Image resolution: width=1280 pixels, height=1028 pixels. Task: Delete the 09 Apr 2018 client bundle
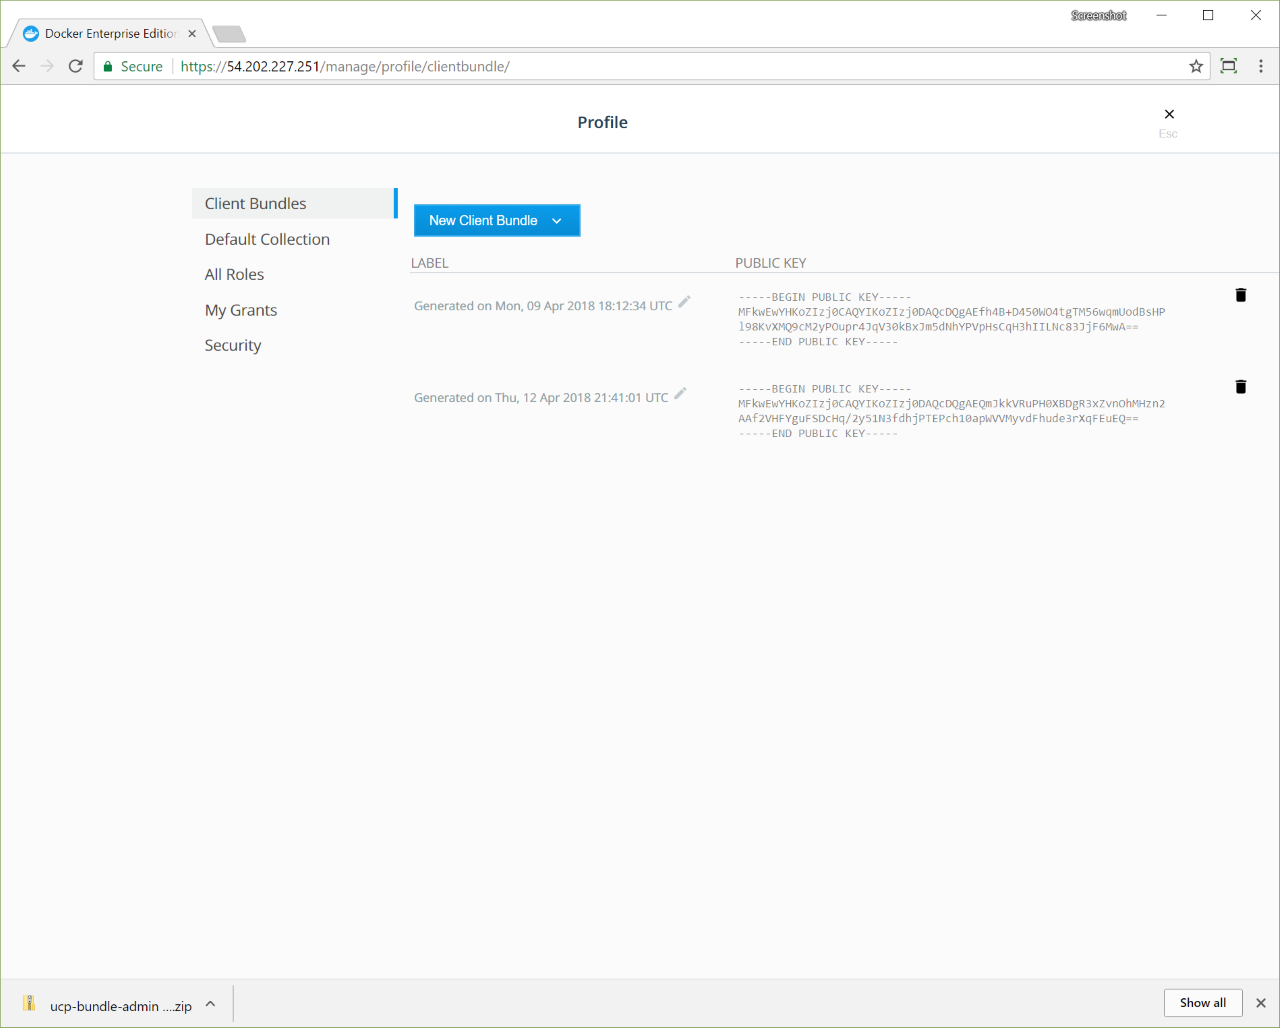[1240, 295]
